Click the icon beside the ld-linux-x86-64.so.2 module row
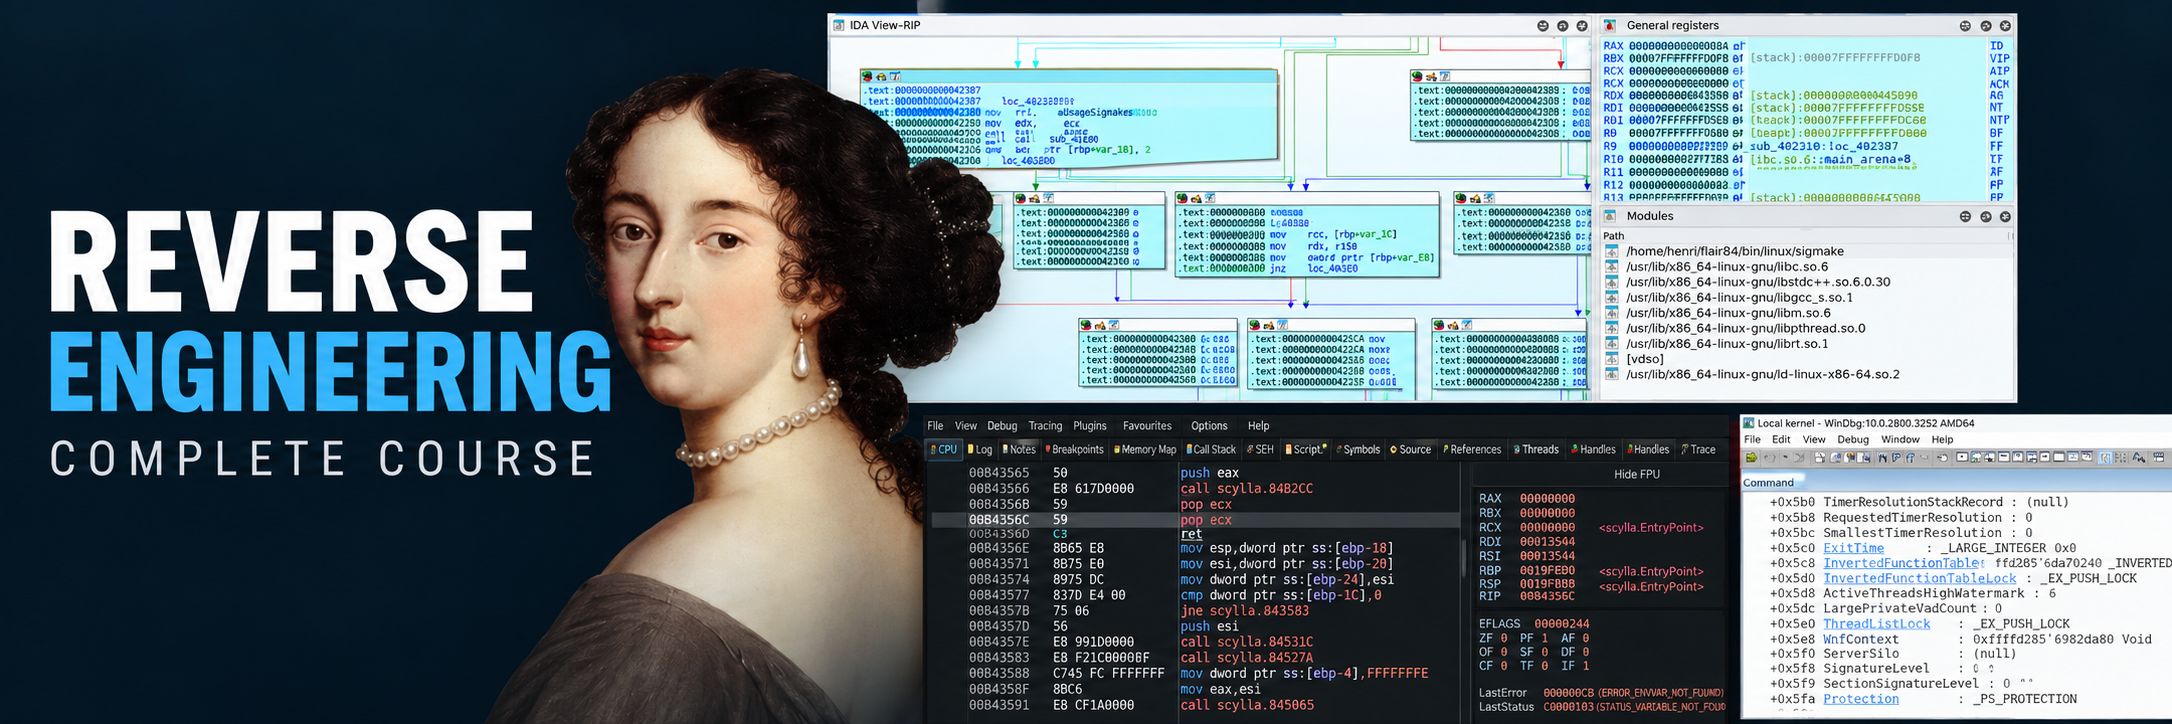2172x724 pixels. point(1611,374)
